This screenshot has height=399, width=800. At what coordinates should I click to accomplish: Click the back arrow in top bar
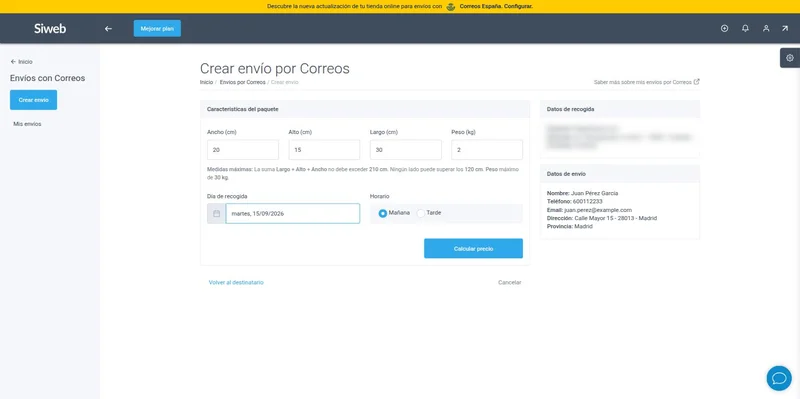(x=108, y=29)
